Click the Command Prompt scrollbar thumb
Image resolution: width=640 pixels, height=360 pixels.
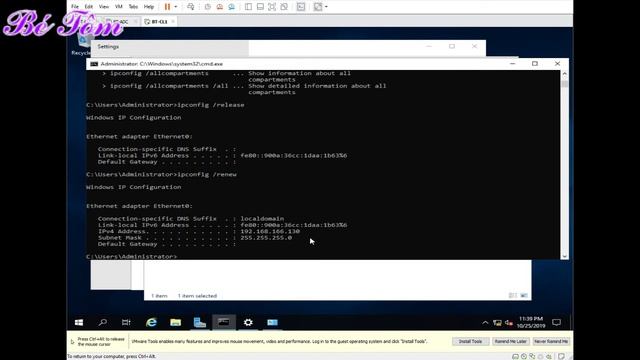[x=564, y=84]
